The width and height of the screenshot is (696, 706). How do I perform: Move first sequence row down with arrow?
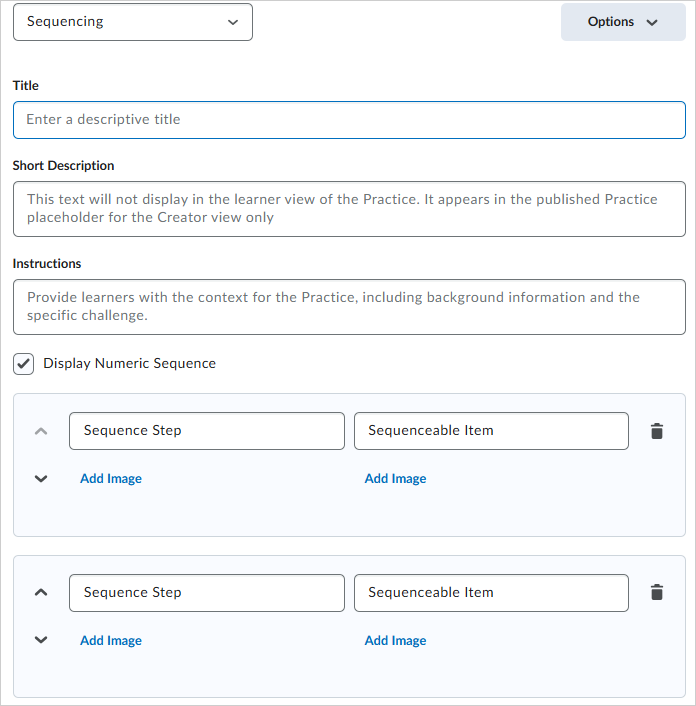(x=41, y=479)
